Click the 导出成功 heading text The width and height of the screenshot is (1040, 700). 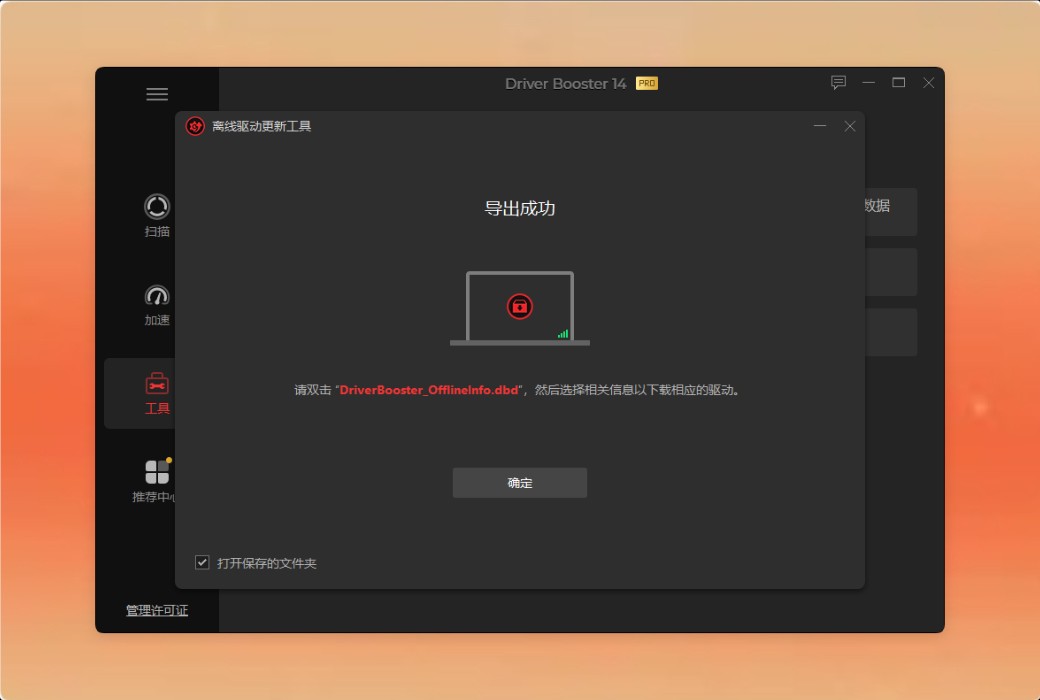pyautogui.click(x=519, y=208)
